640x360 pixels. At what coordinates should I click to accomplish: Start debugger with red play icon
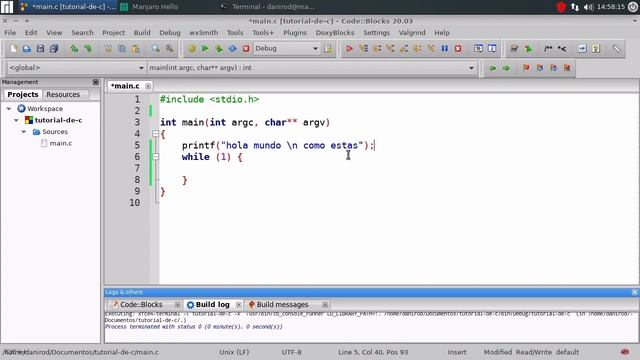(349, 49)
